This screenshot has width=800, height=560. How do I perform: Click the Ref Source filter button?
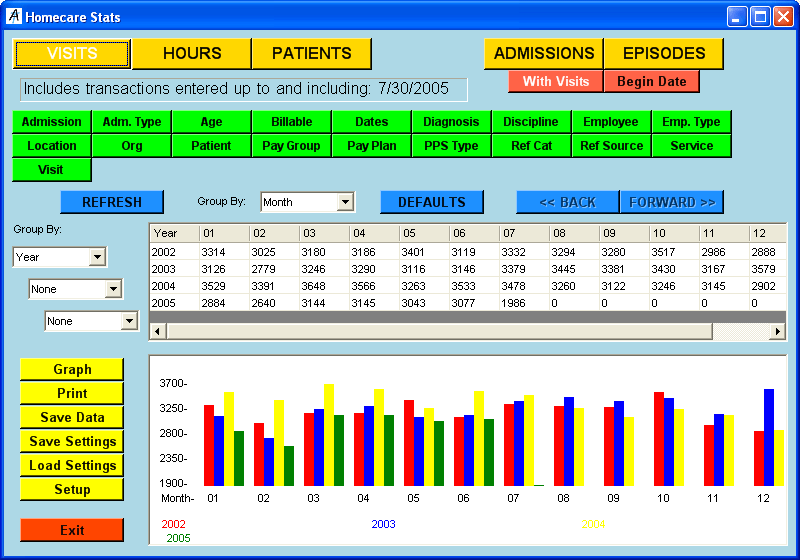tap(611, 146)
